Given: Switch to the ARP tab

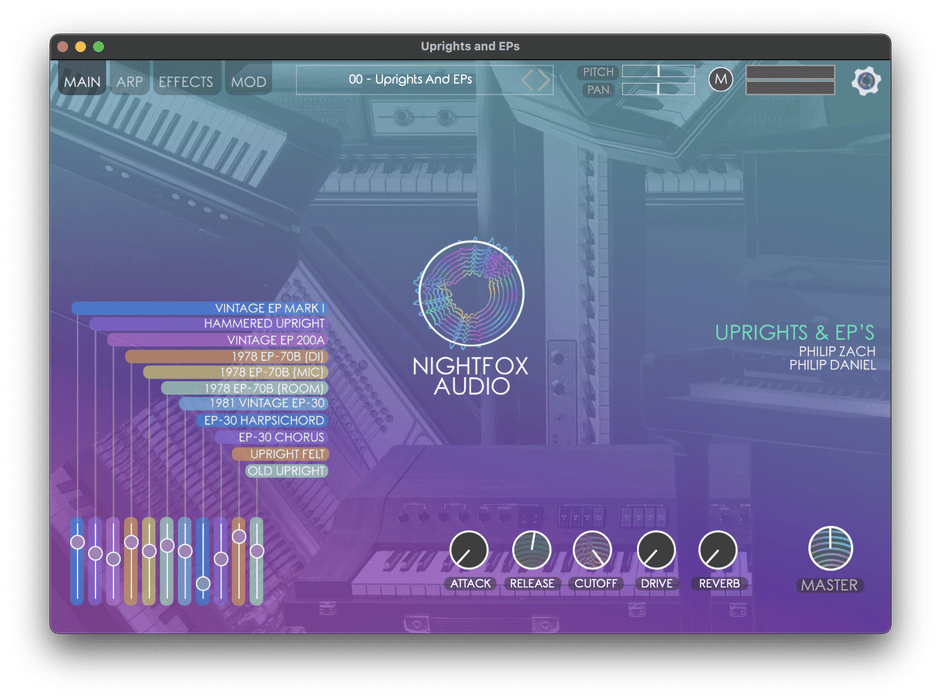Looking at the screenshot, I should (x=130, y=82).
